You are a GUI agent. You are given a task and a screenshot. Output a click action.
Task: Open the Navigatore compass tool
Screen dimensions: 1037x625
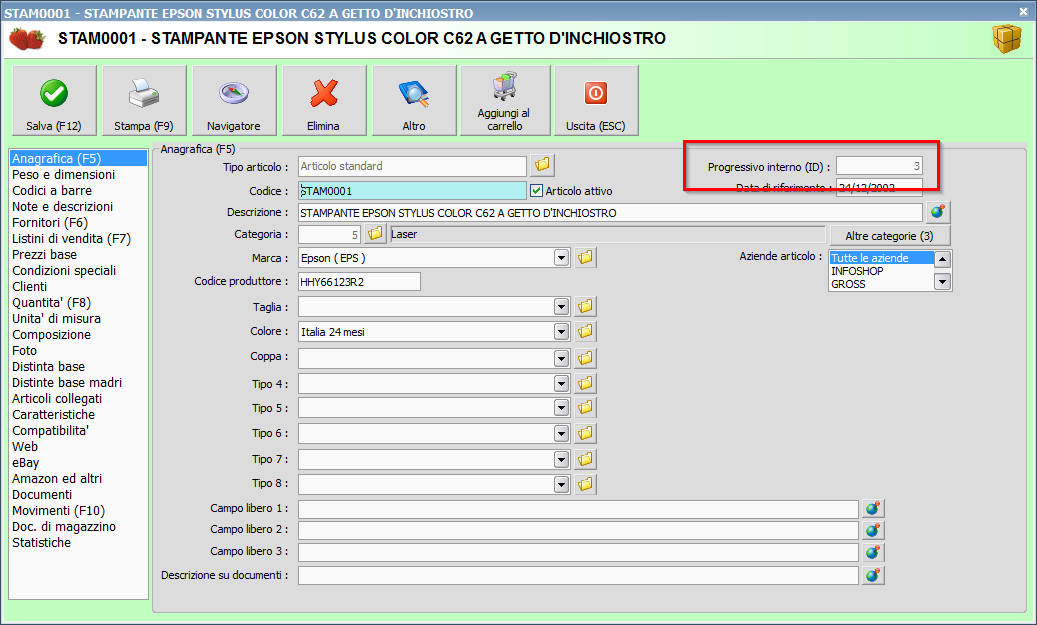(234, 101)
